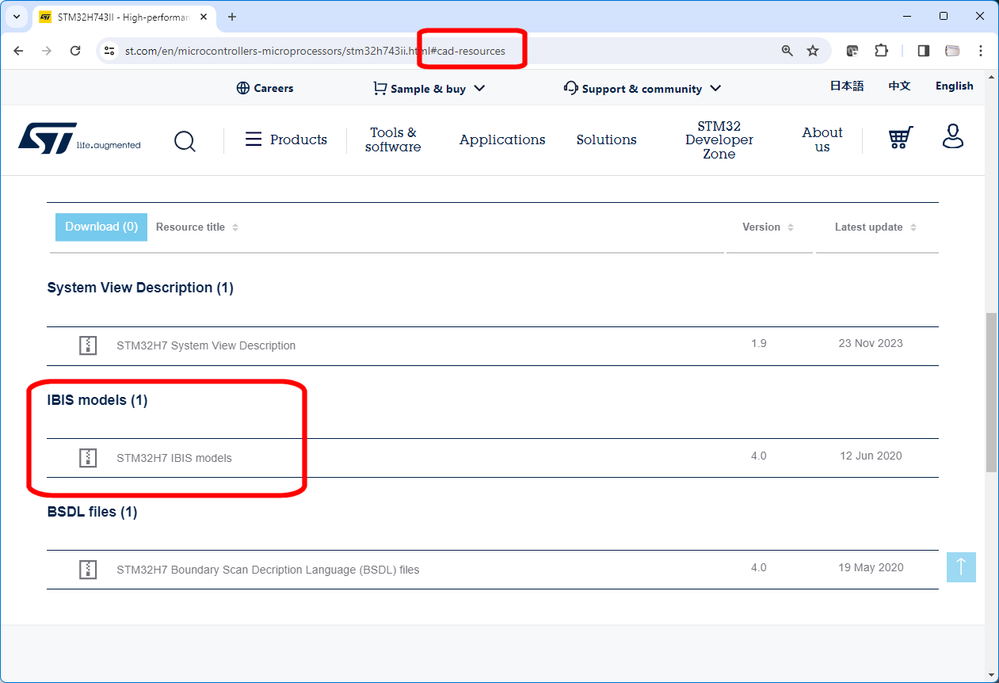Image resolution: width=999 pixels, height=683 pixels.
Task: Open new tab with plus button
Action: [x=232, y=17]
